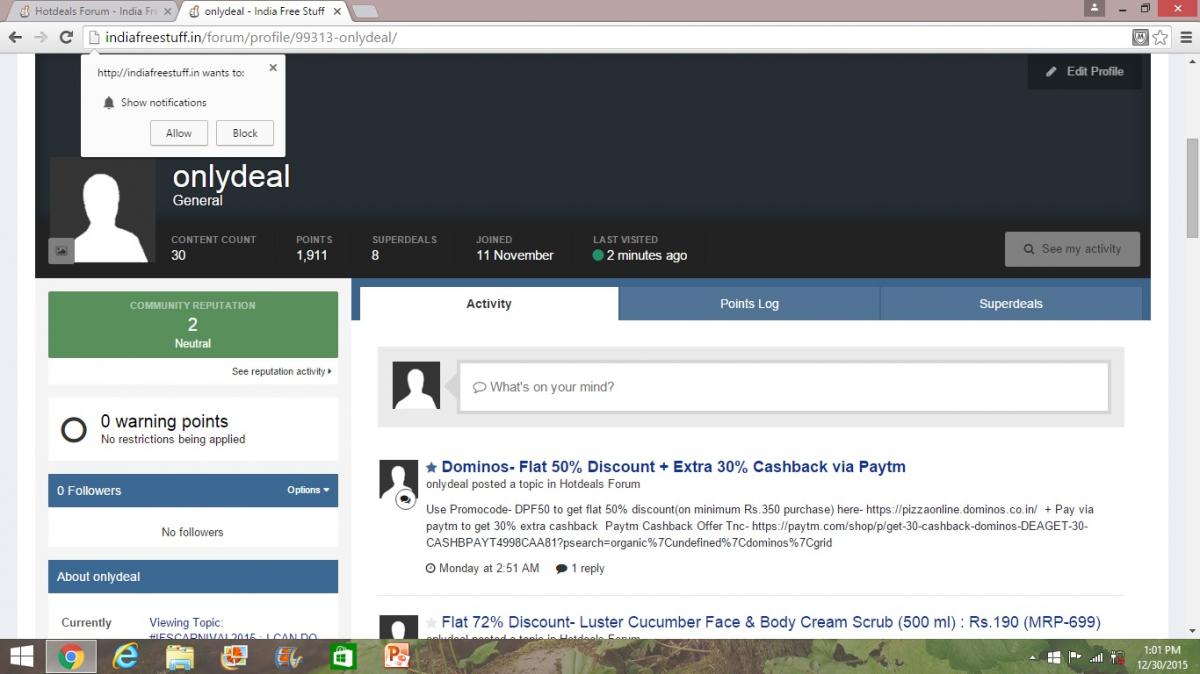1200x674 pixels.
Task: Click the '0 Followers' header text
Action: [x=89, y=491]
